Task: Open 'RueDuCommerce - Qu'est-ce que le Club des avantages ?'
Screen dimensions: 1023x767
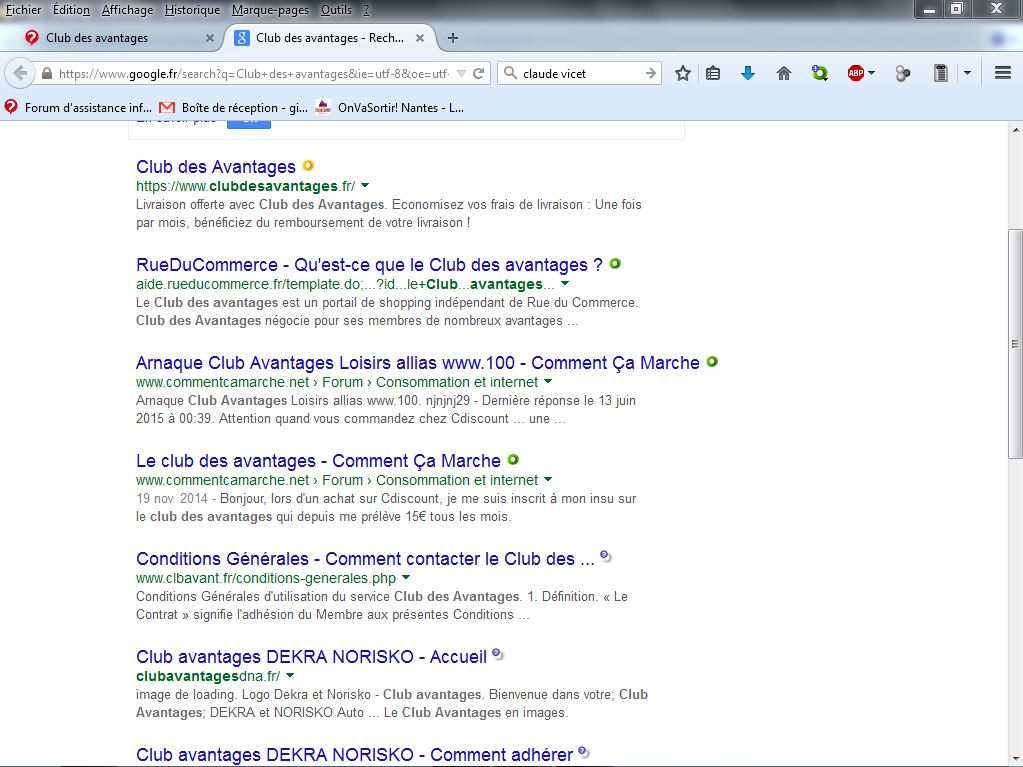Action: (369, 265)
